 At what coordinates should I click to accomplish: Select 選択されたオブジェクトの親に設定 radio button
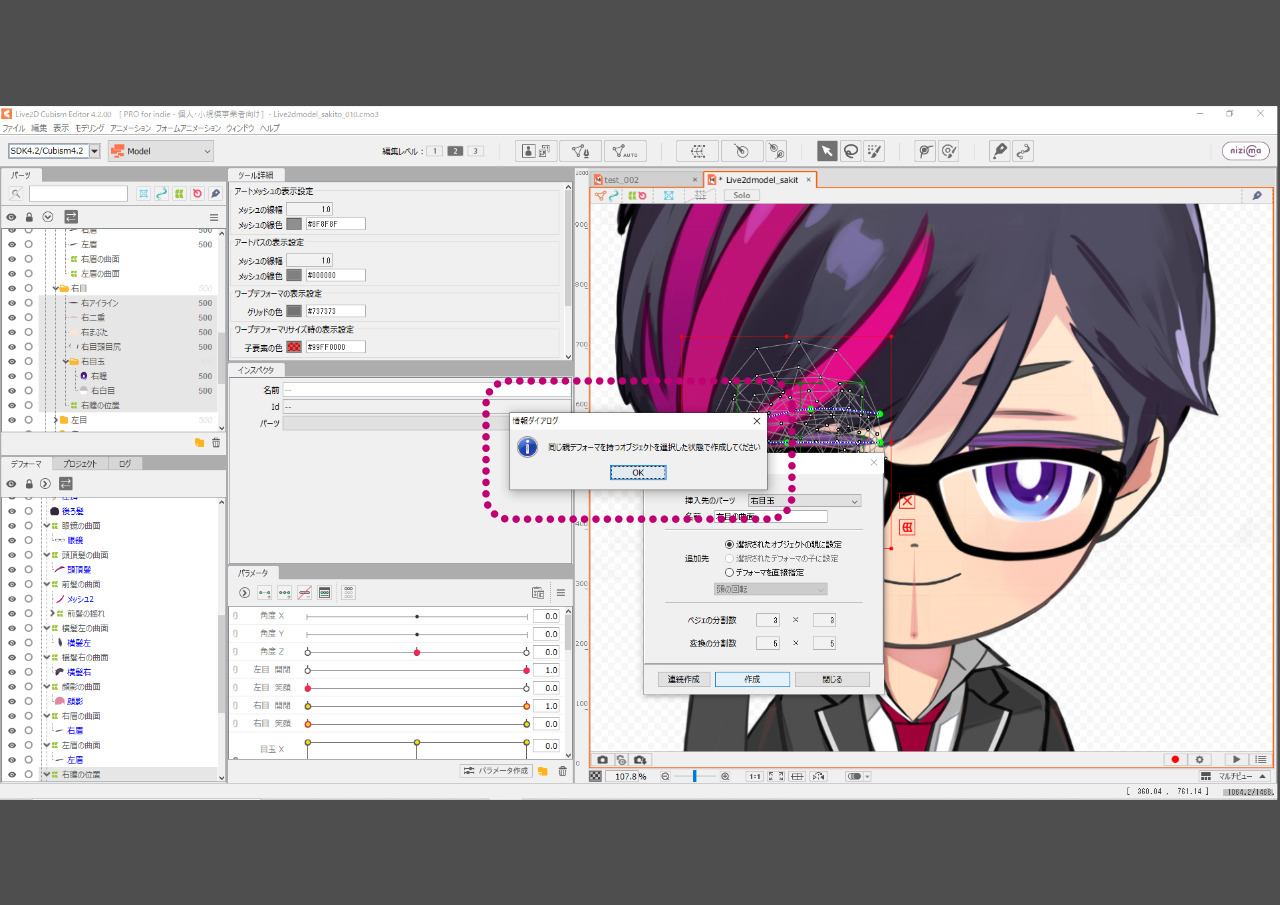click(x=729, y=544)
